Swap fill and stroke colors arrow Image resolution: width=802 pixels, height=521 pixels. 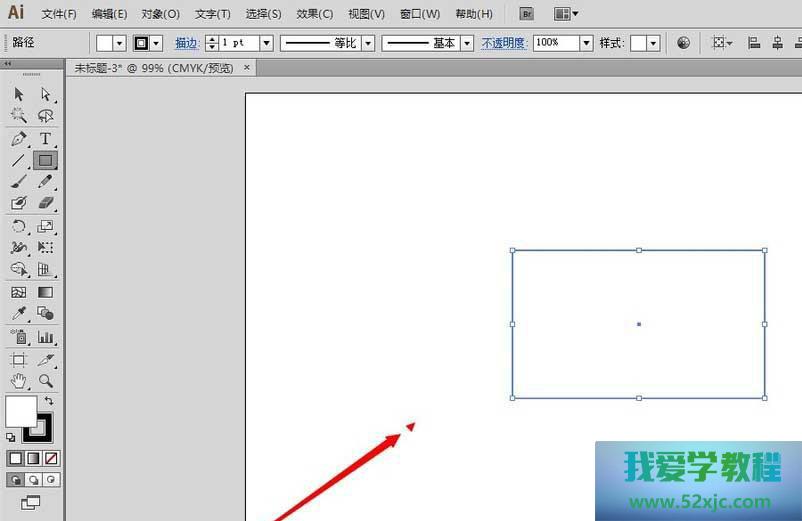pos(49,401)
